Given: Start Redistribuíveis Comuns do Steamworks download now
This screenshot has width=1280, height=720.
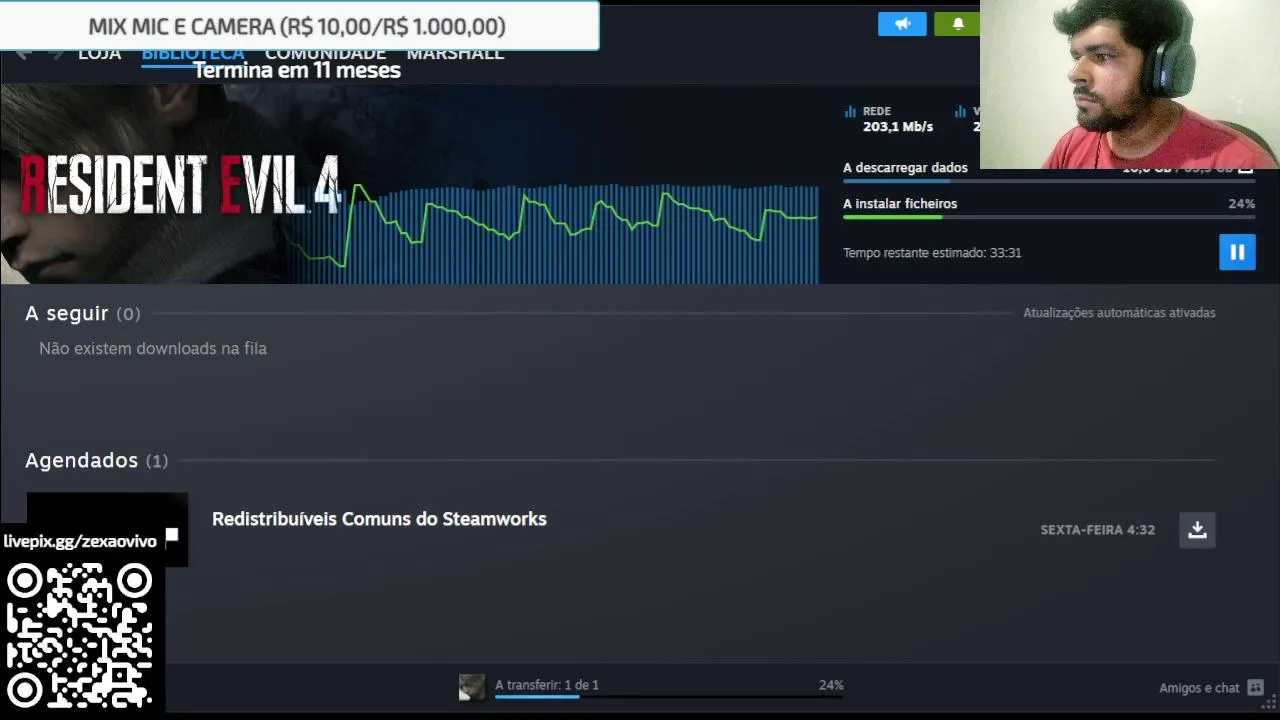Looking at the screenshot, I should tap(1197, 530).
